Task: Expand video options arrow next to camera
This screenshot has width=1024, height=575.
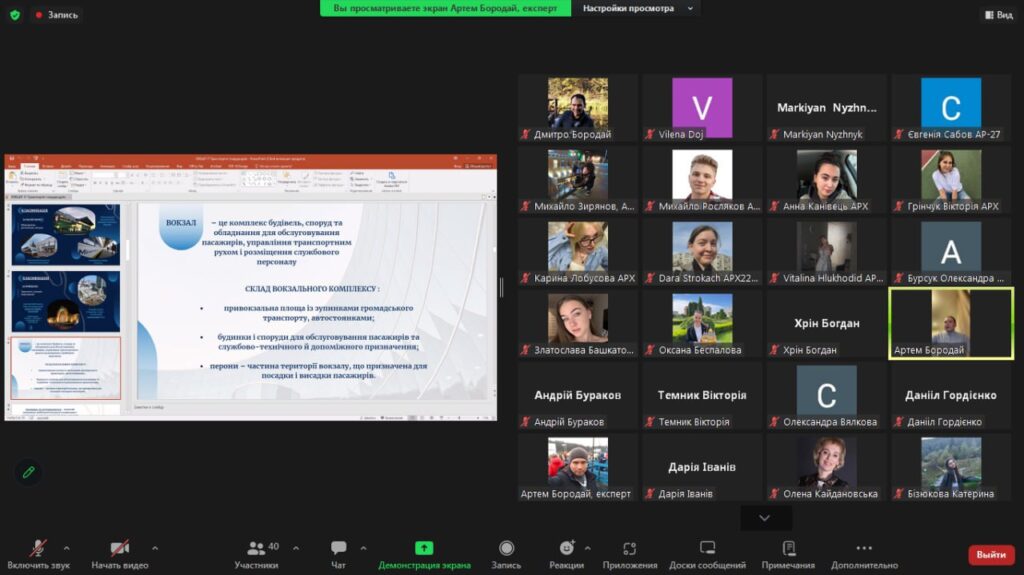Action: tap(155, 548)
